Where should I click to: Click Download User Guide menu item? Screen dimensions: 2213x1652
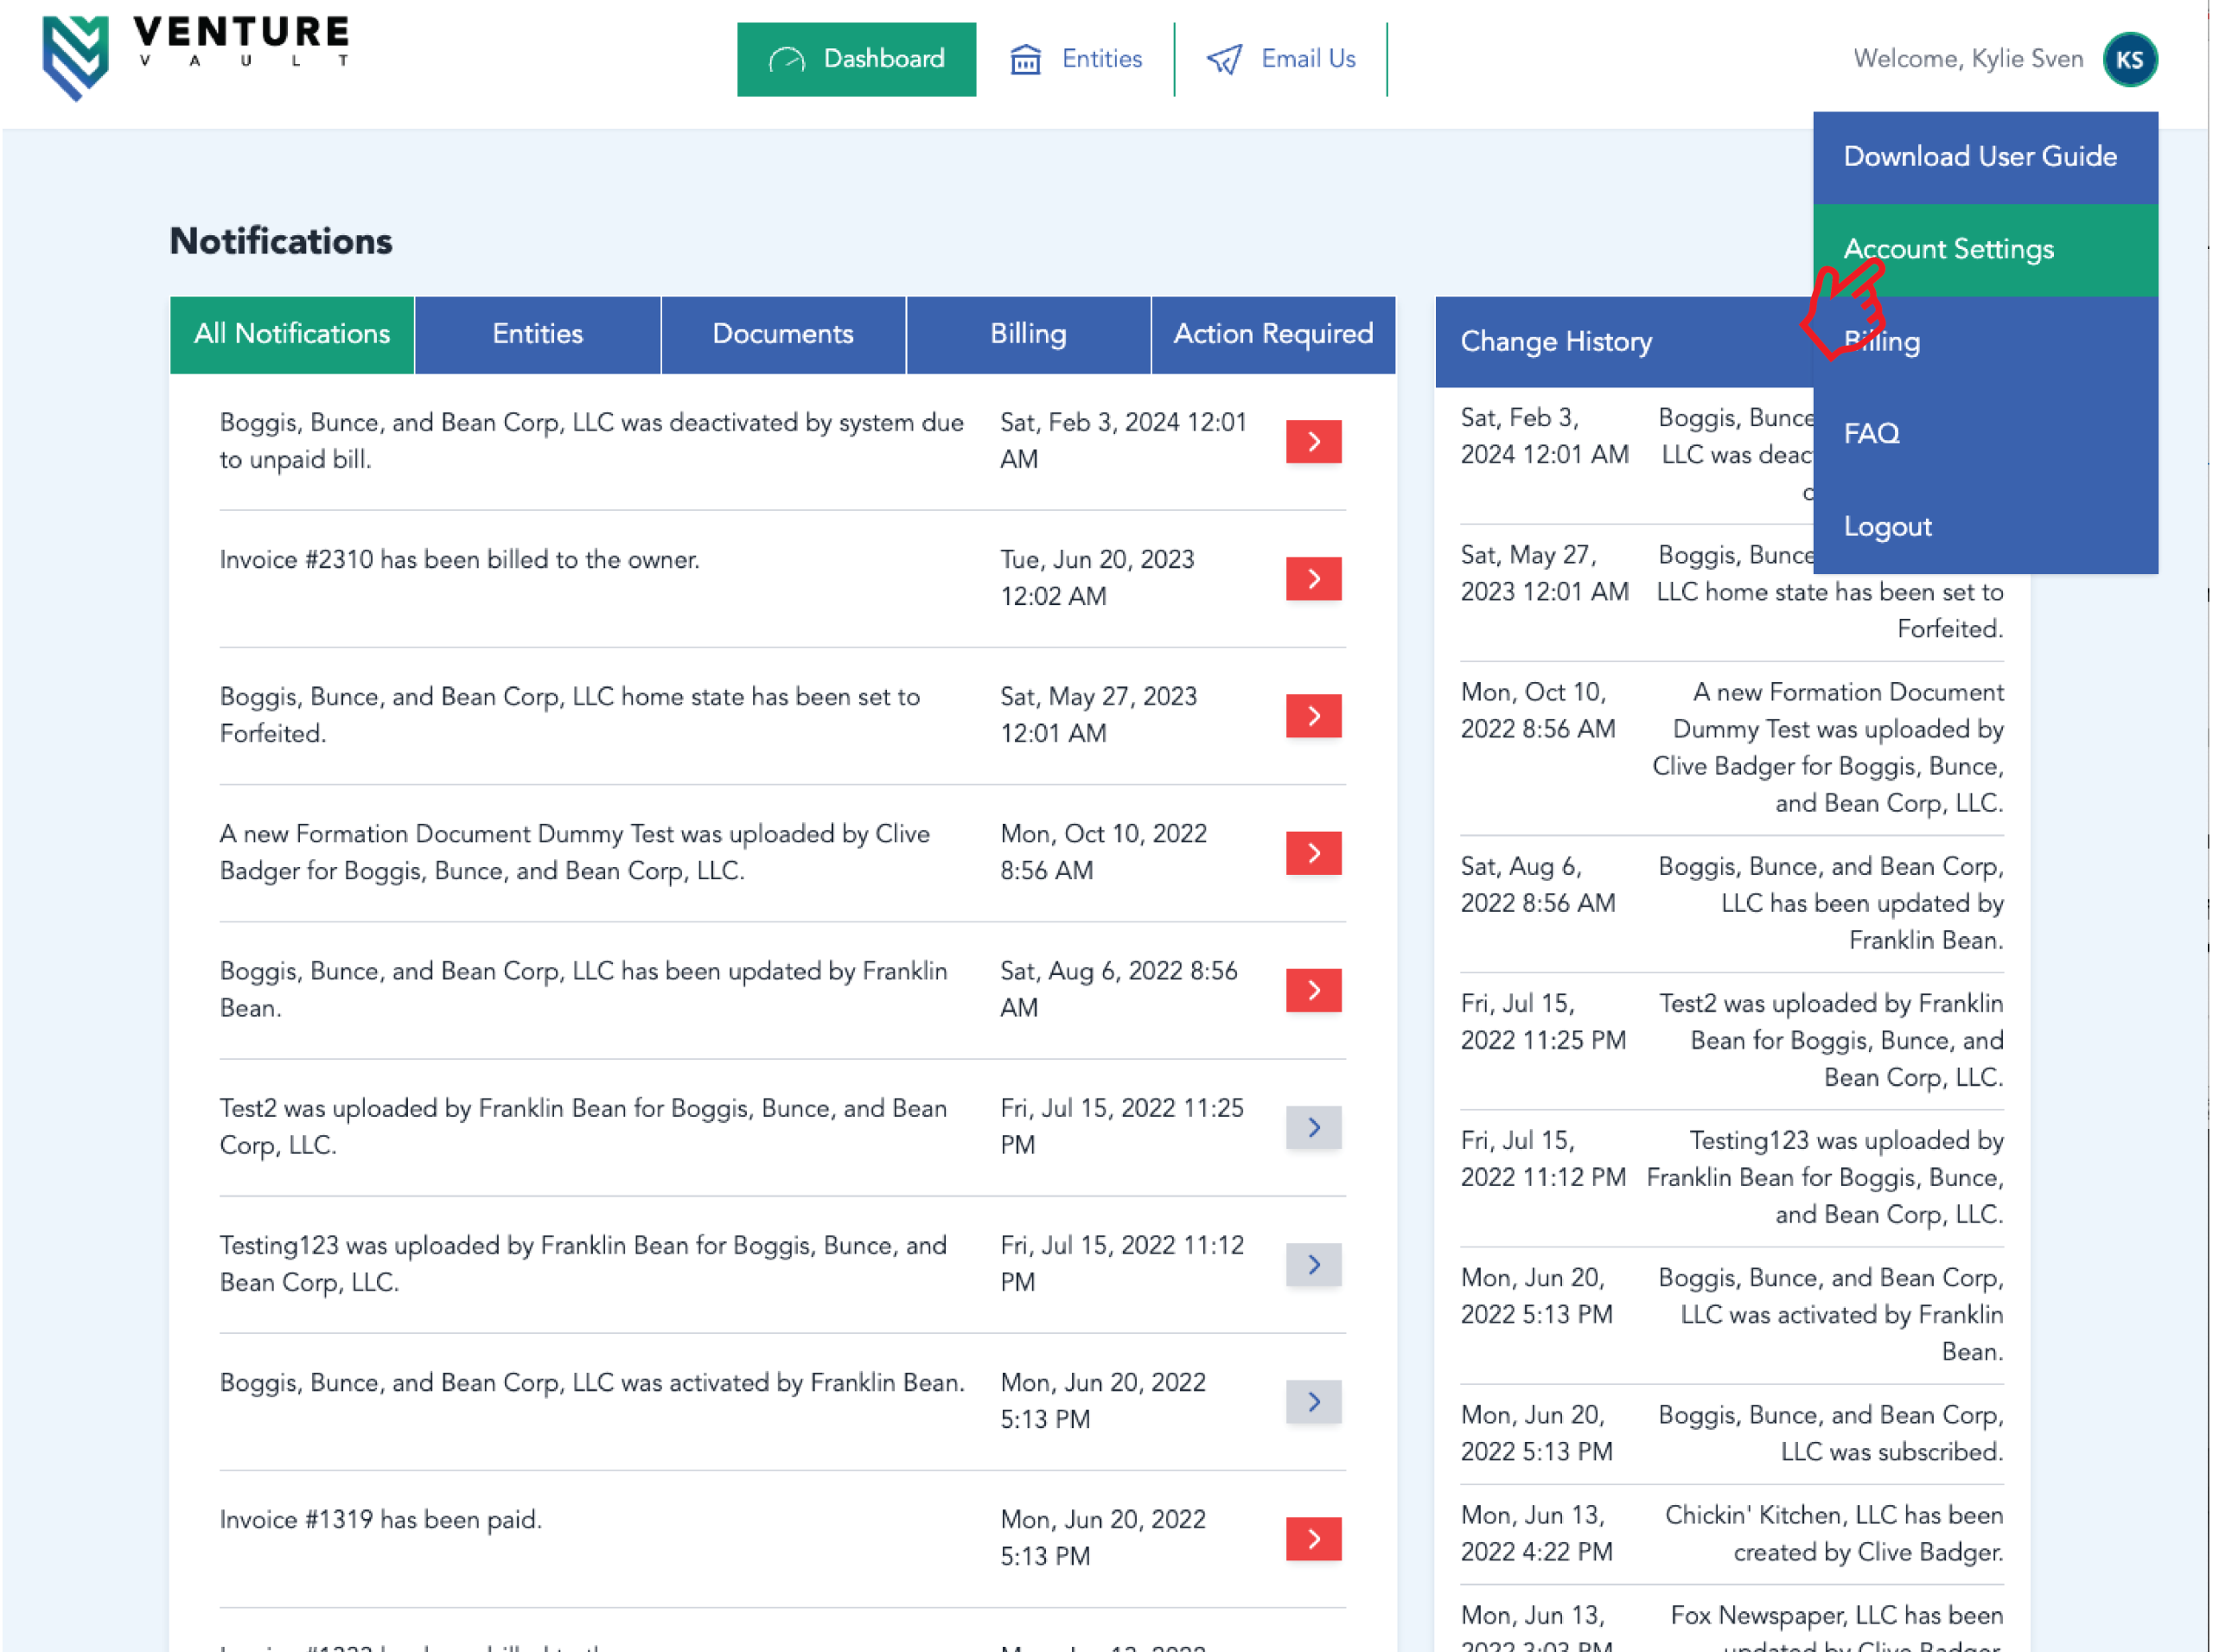(x=1979, y=156)
